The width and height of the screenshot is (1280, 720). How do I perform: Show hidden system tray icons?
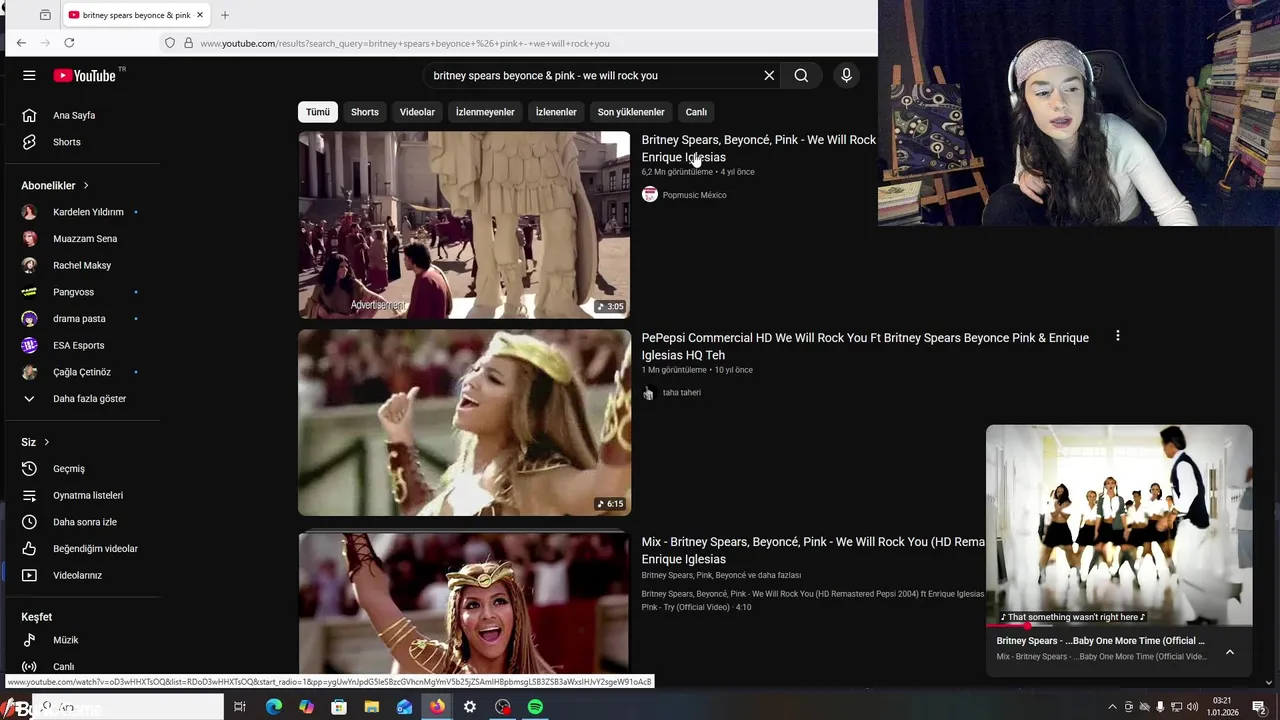pos(1112,707)
